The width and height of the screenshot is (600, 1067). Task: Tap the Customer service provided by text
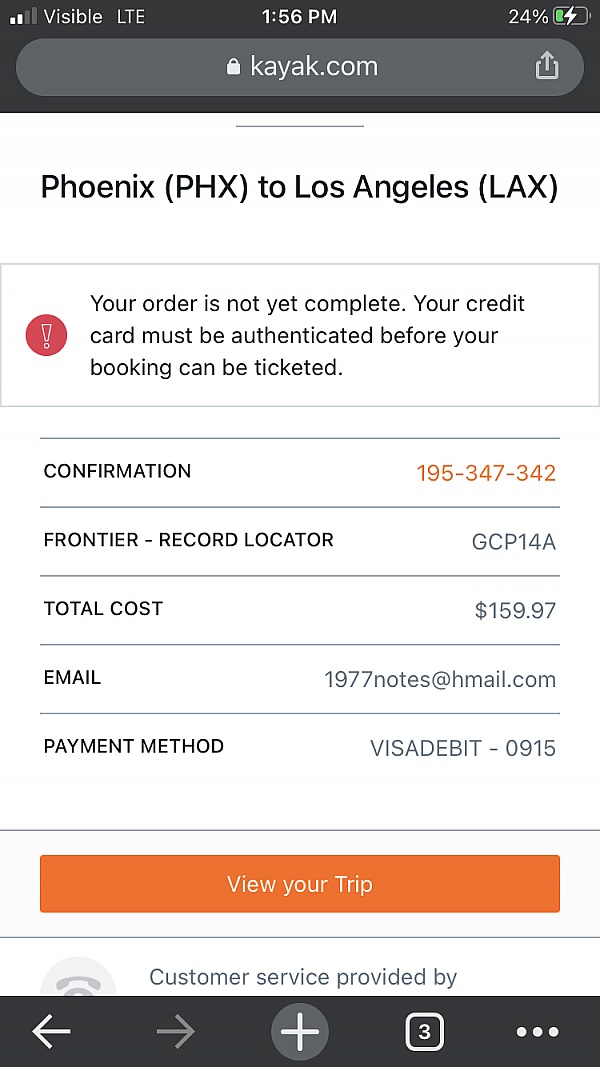[303, 977]
